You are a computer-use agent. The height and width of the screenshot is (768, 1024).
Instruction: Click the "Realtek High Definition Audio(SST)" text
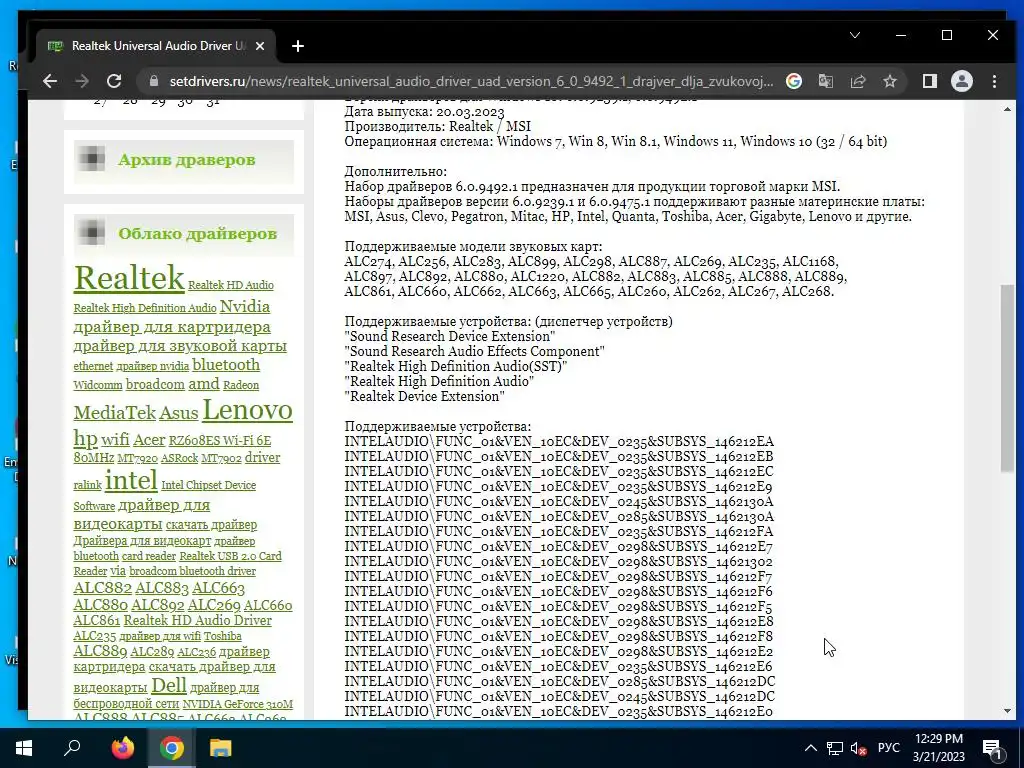(x=456, y=366)
